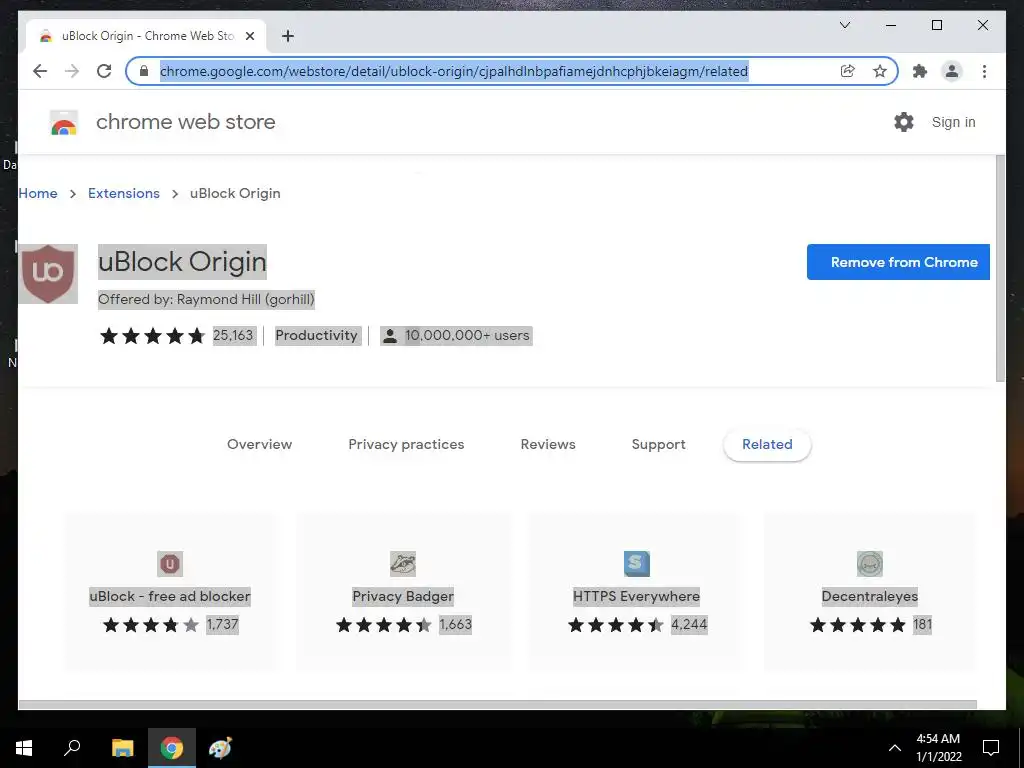Go to Home breadcrumb link
This screenshot has height=768, width=1024.
(38, 193)
